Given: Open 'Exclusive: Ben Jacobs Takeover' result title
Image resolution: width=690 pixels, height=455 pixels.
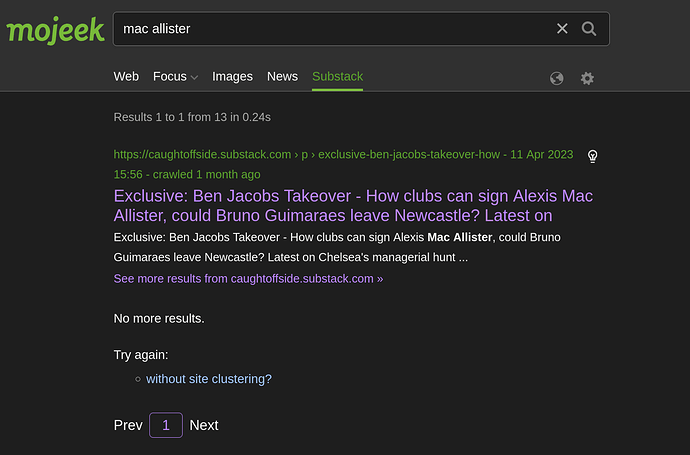Looking at the screenshot, I should click(353, 205).
